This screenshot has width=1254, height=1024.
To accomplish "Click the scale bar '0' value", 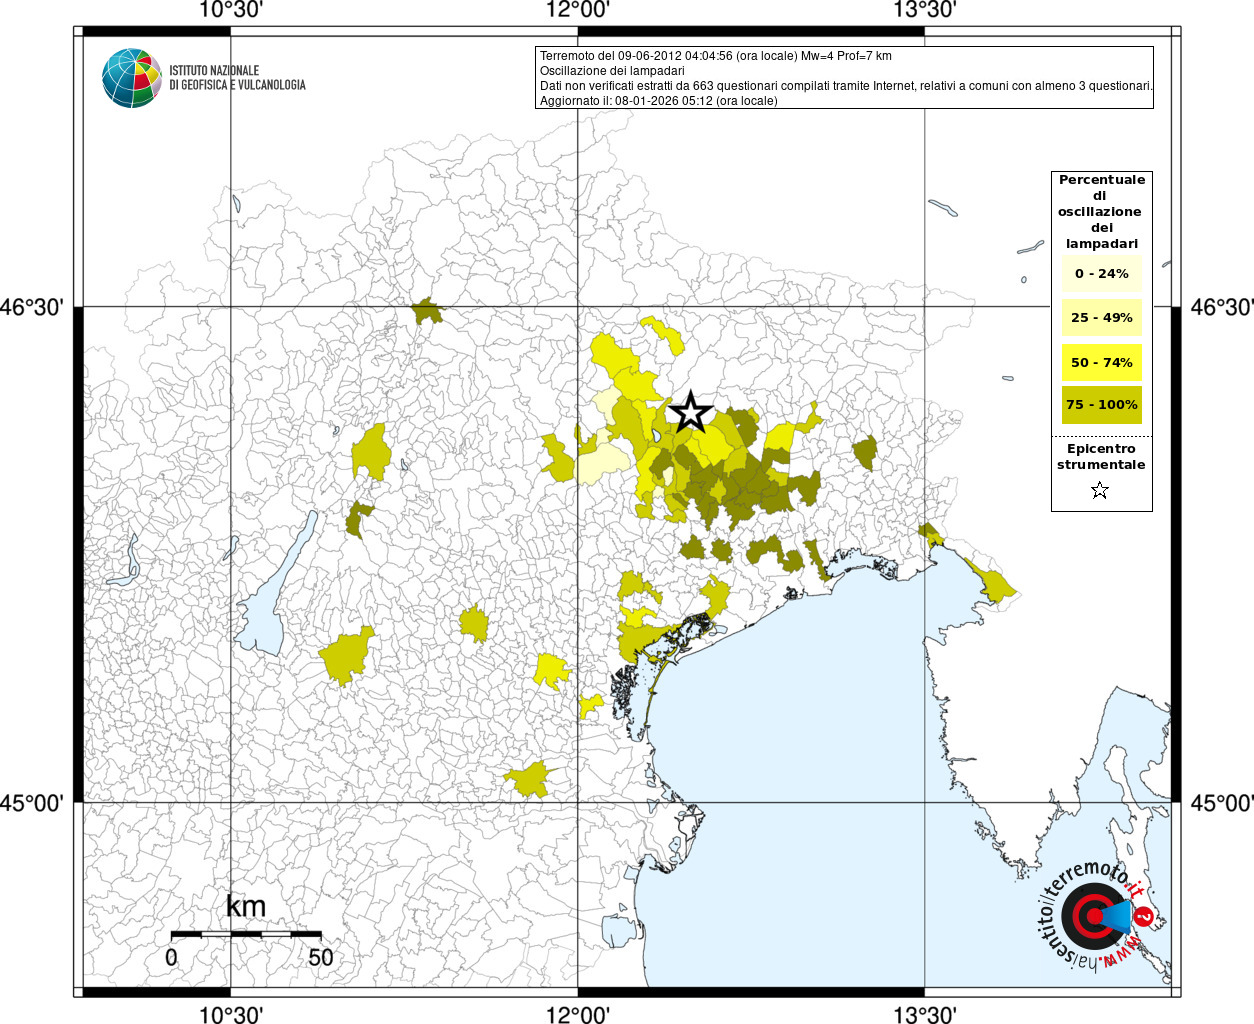I will [171, 957].
